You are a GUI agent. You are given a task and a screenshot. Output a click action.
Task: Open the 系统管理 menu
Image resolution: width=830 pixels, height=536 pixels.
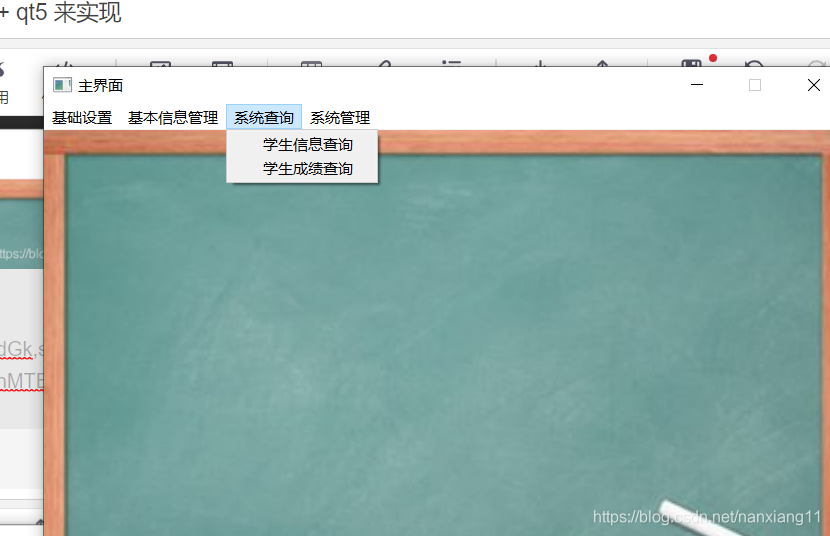pos(340,117)
